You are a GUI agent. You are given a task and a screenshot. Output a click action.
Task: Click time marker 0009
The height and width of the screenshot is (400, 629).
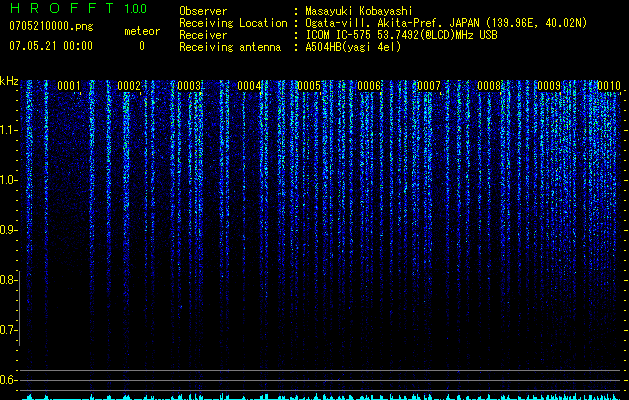pyautogui.click(x=549, y=86)
